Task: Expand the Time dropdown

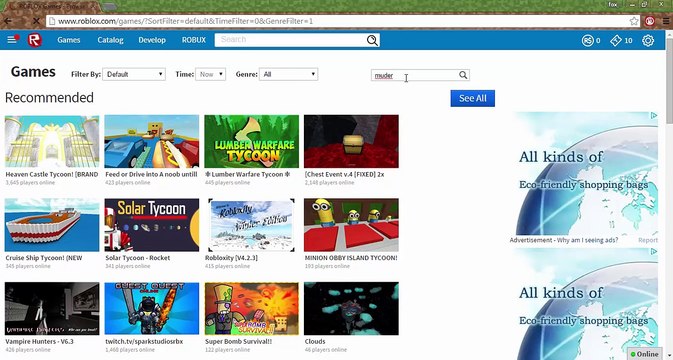Action: click(210, 74)
